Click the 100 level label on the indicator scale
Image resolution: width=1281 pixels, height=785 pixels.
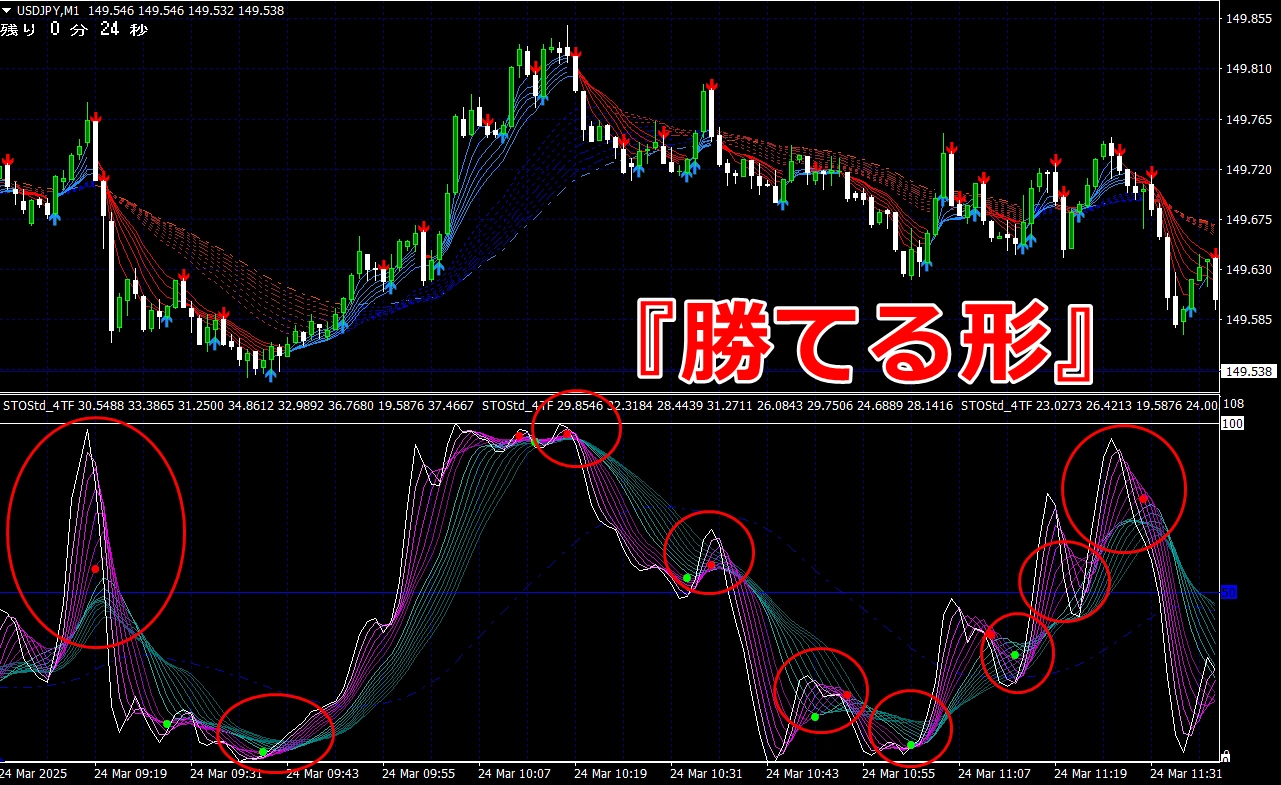[1232, 424]
